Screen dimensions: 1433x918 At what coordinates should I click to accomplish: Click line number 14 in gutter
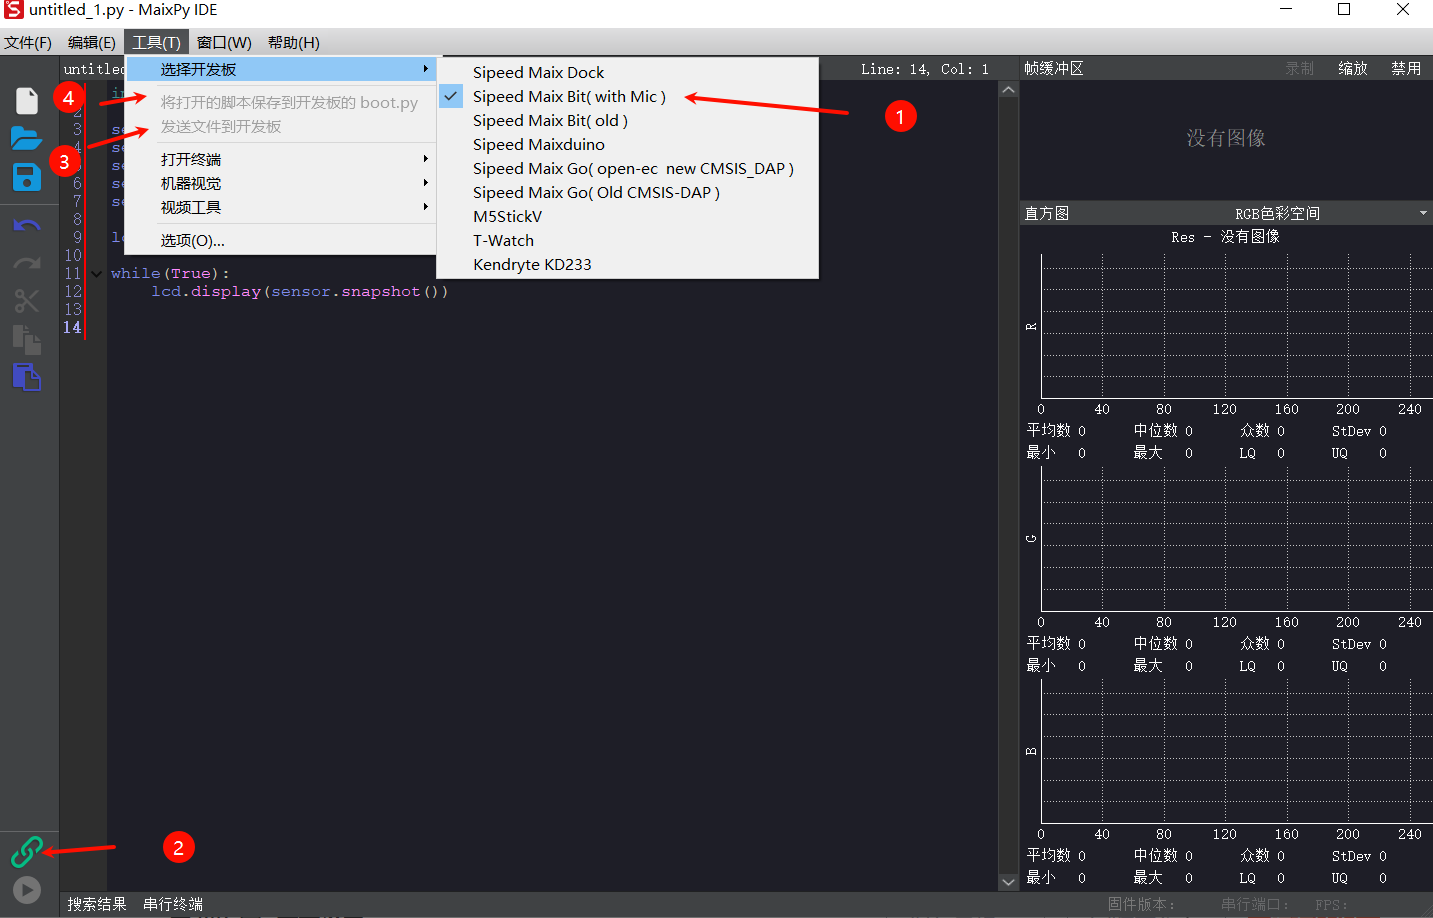click(72, 327)
